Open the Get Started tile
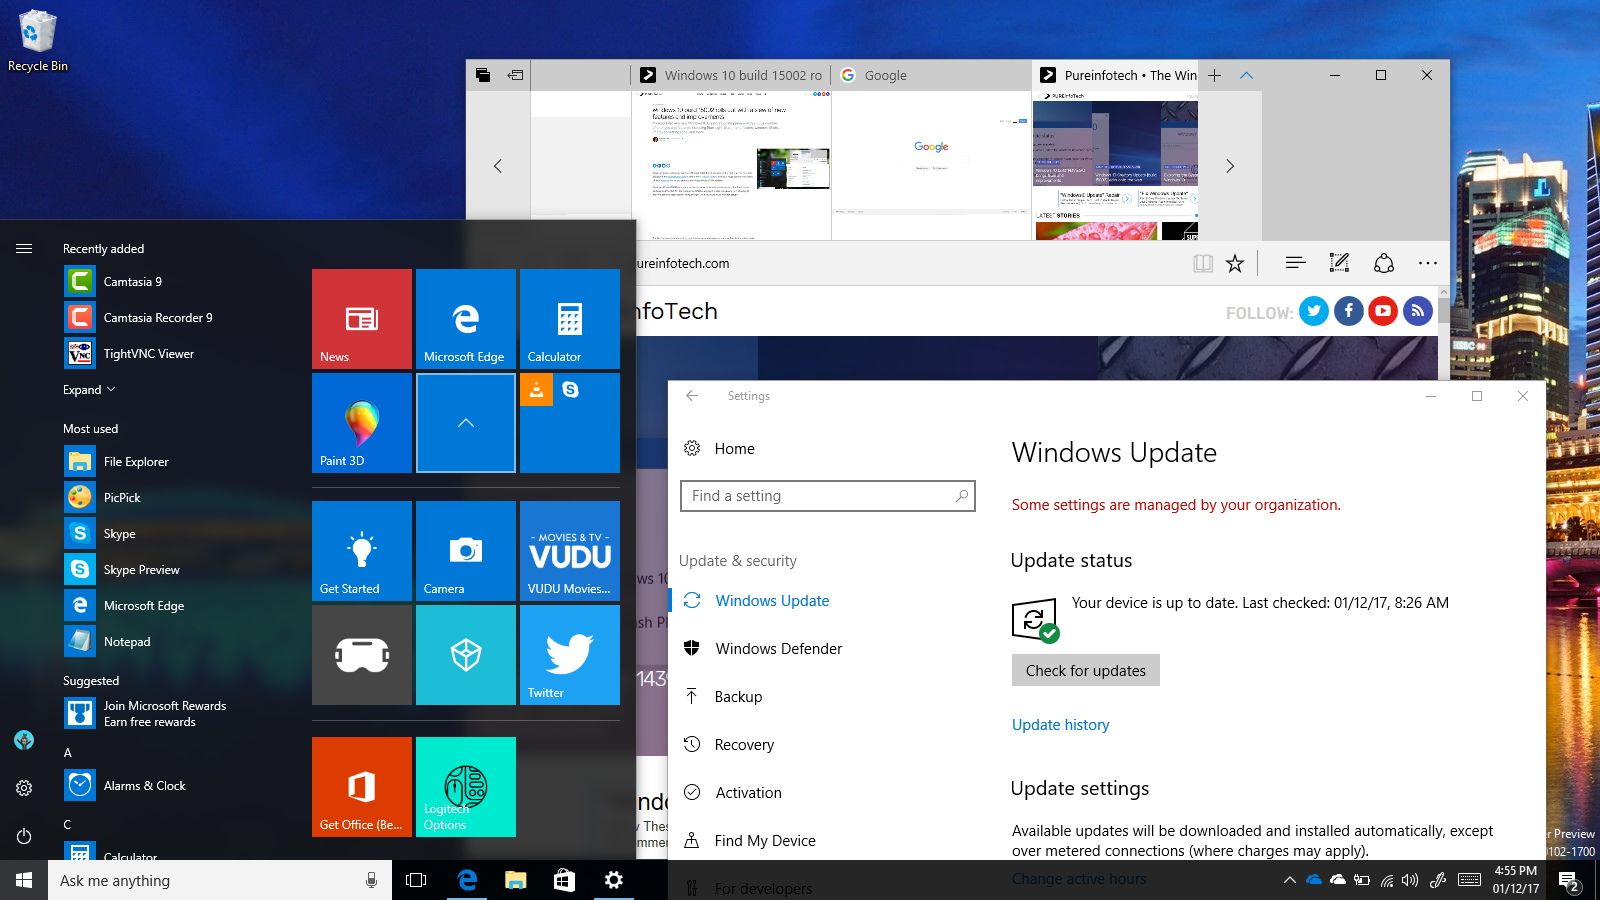Image resolution: width=1600 pixels, height=900 pixels. 362,551
